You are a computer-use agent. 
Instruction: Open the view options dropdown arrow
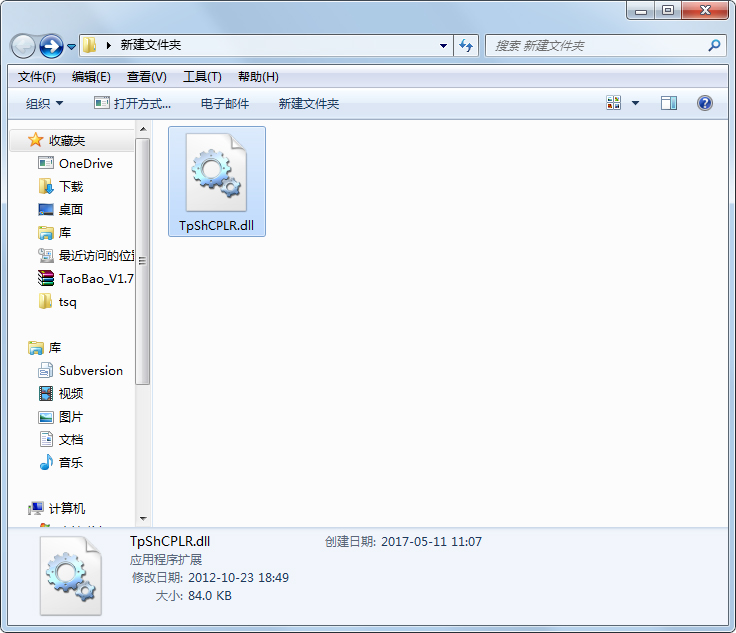[x=635, y=103]
